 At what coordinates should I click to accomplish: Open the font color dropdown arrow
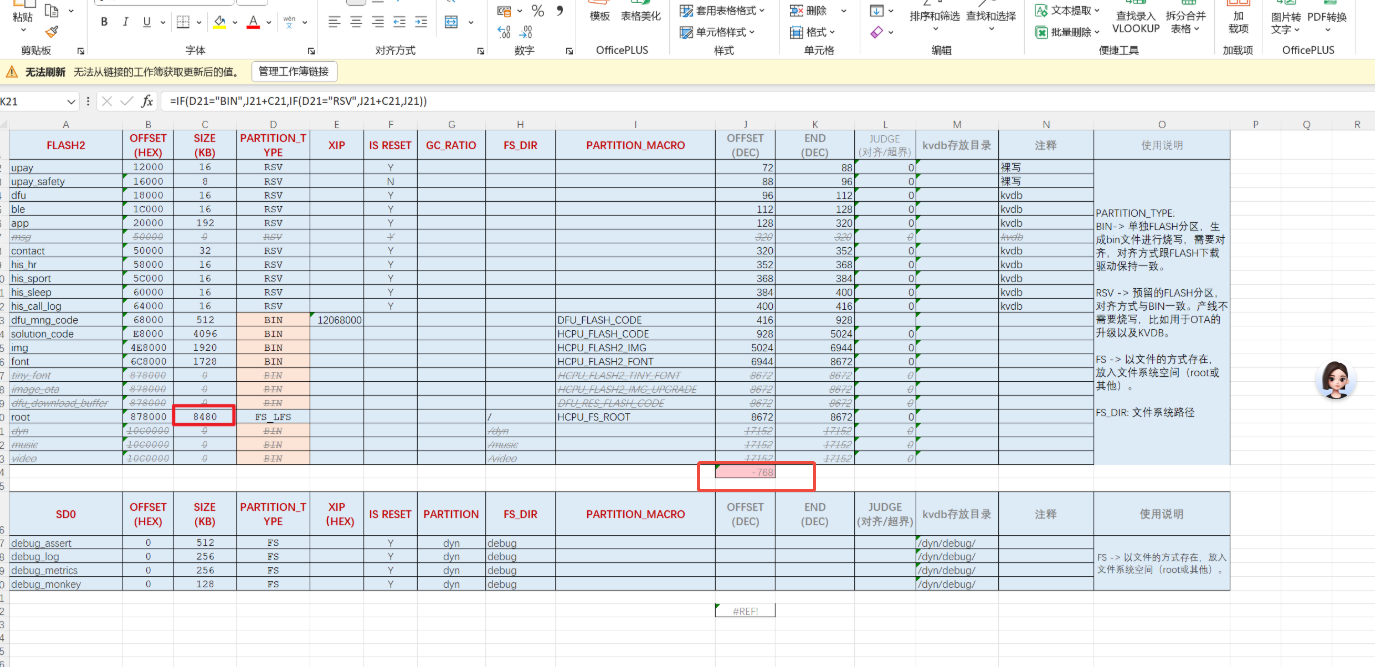point(270,22)
